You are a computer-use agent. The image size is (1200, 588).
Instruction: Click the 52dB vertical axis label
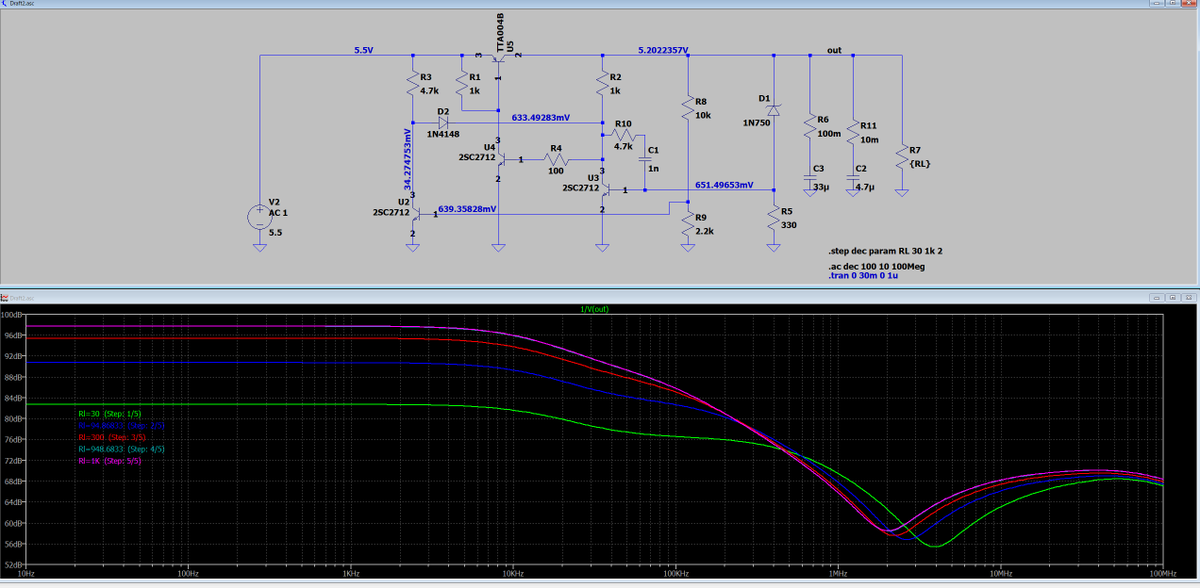point(13,566)
